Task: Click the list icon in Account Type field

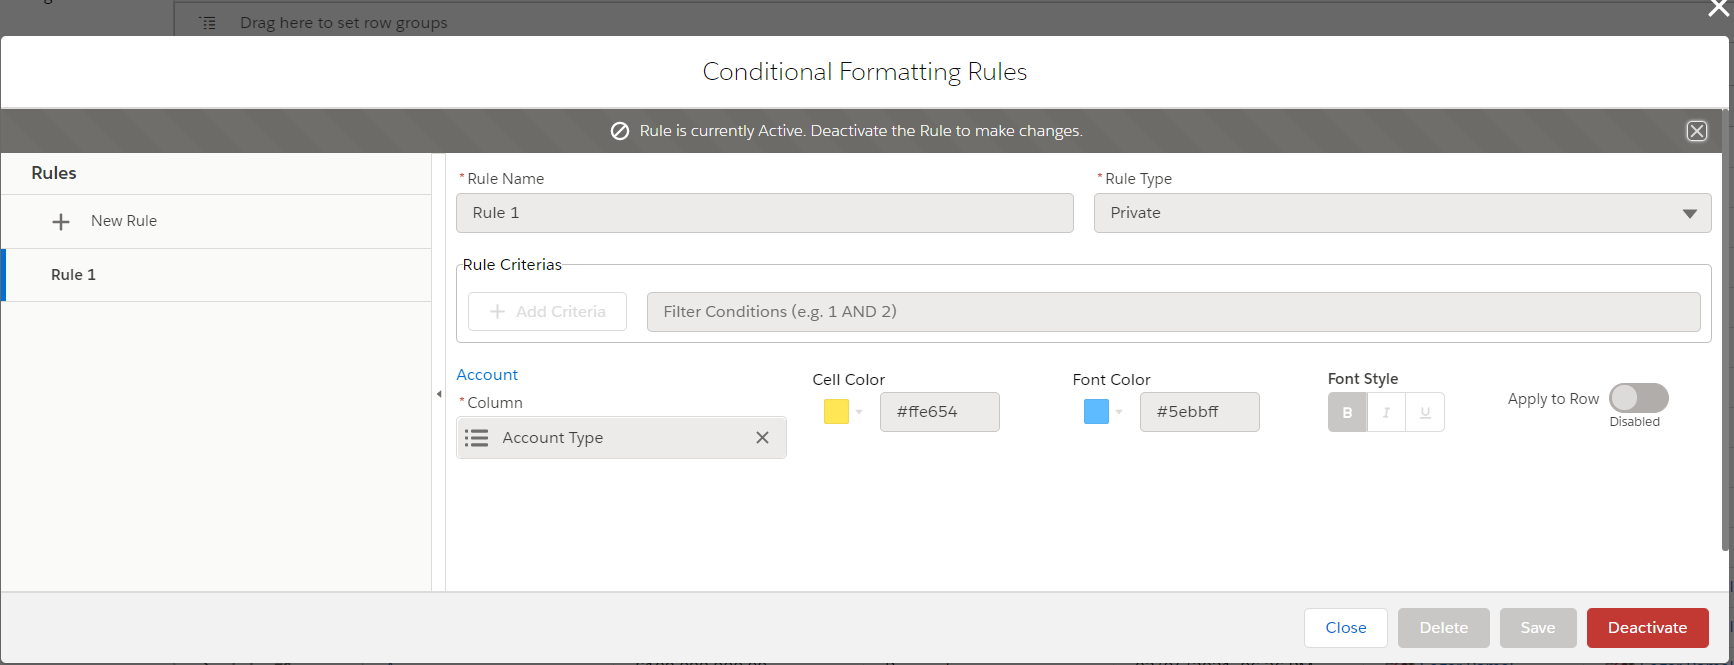Action: (x=477, y=438)
